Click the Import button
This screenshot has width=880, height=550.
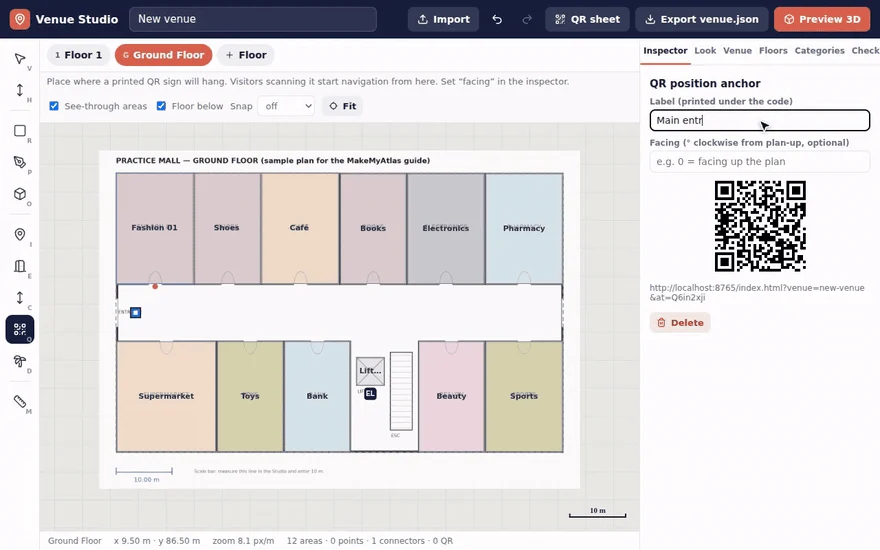click(443, 19)
